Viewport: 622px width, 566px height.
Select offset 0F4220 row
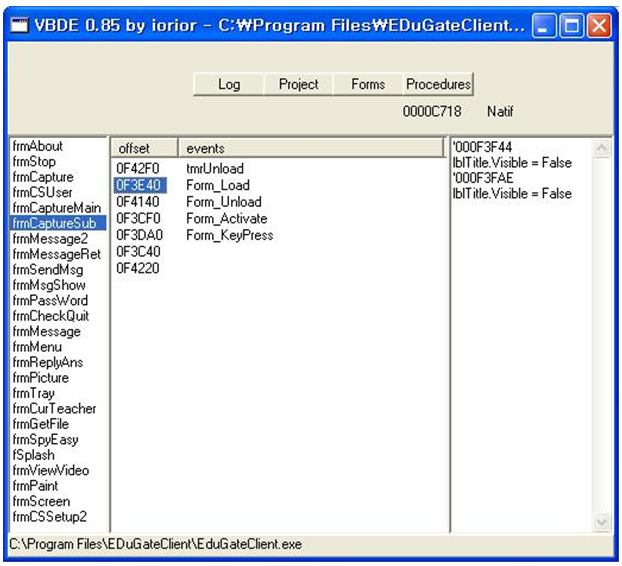pyautogui.click(x=138, y=269)
